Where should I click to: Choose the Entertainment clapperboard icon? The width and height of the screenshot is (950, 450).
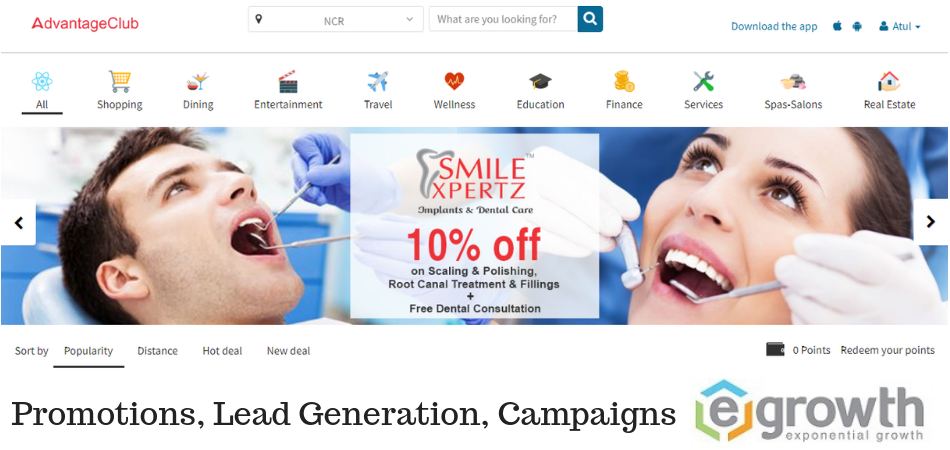tap(288, 81)
